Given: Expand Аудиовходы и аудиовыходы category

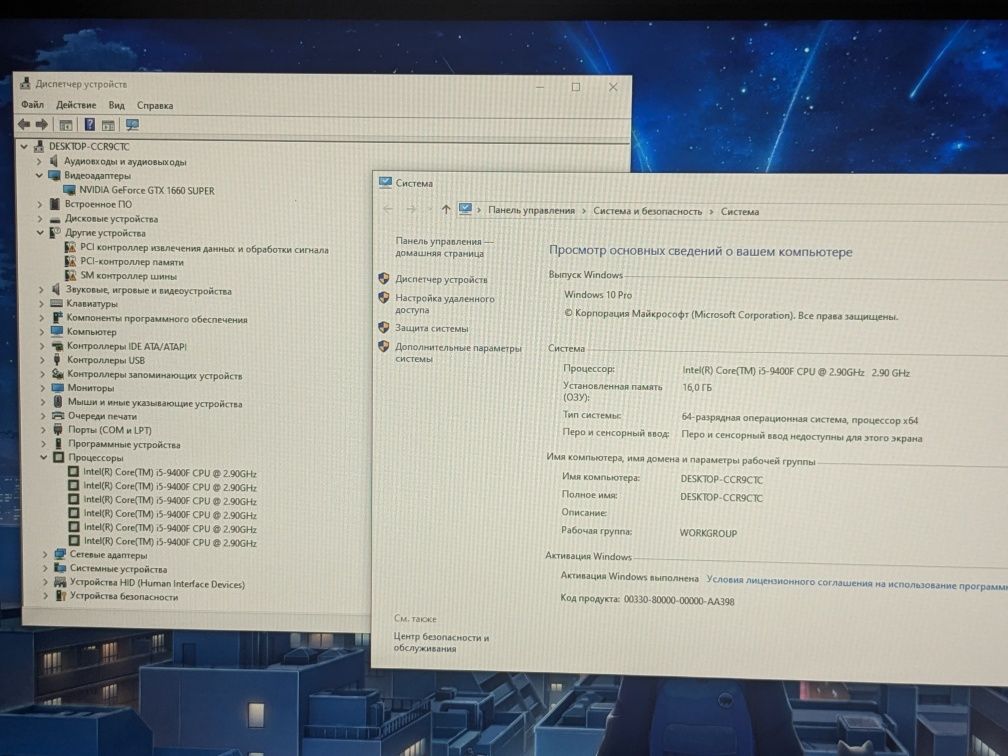Looking at the screenshot, I should pyautogui.click(x=39, y=161).
